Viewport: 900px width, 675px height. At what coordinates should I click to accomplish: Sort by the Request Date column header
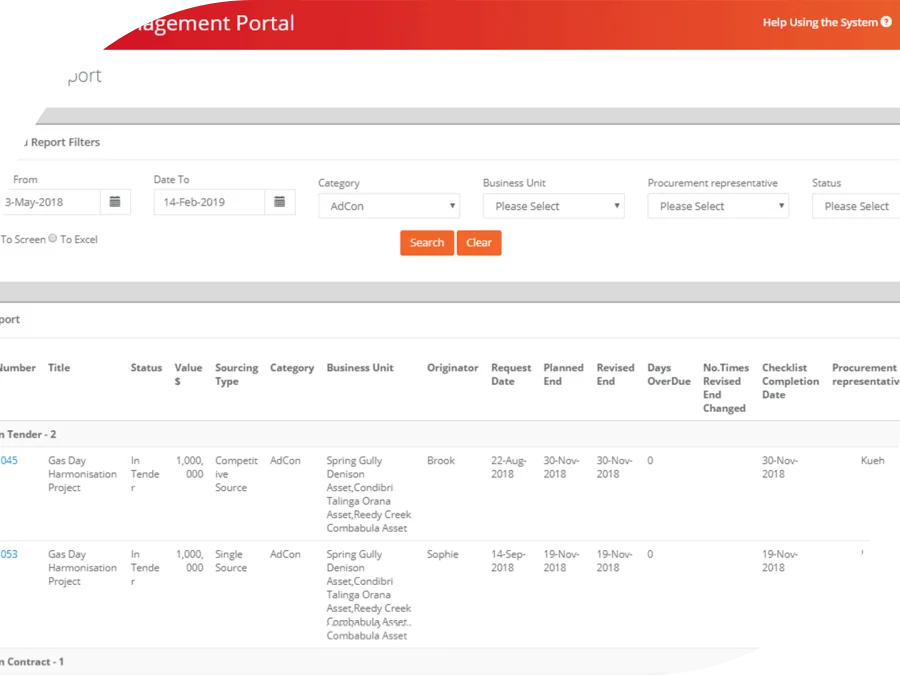pos(511,374)
